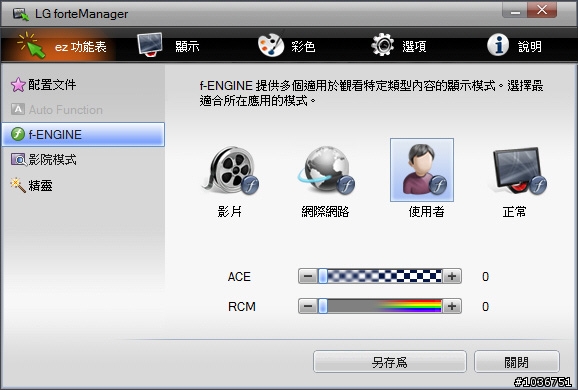Choose the 網際網路 globe mode icon
Image resolution: width=578 pixels, height=390 pixels.
coord(326,170)
